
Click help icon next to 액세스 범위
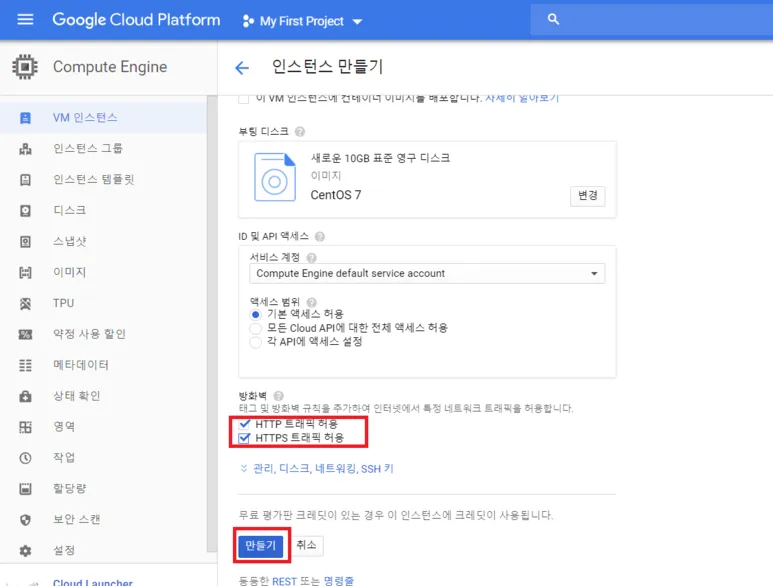(312, 302)
